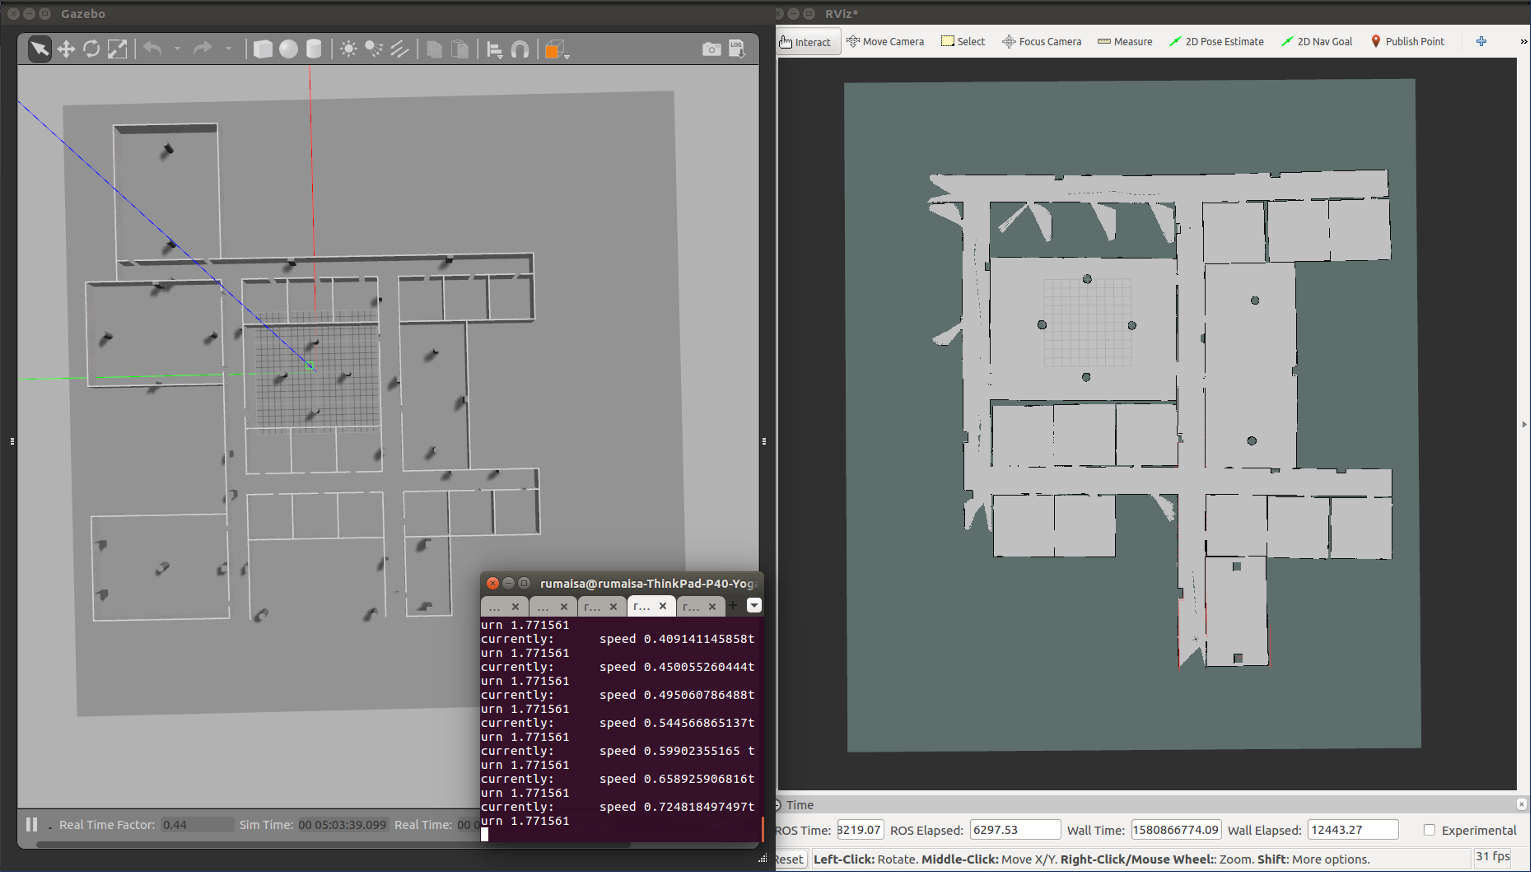Open the undo history dropdown arrow
Image resolution: width=1531 pixels, height=872 pixels.
[177, 48]
